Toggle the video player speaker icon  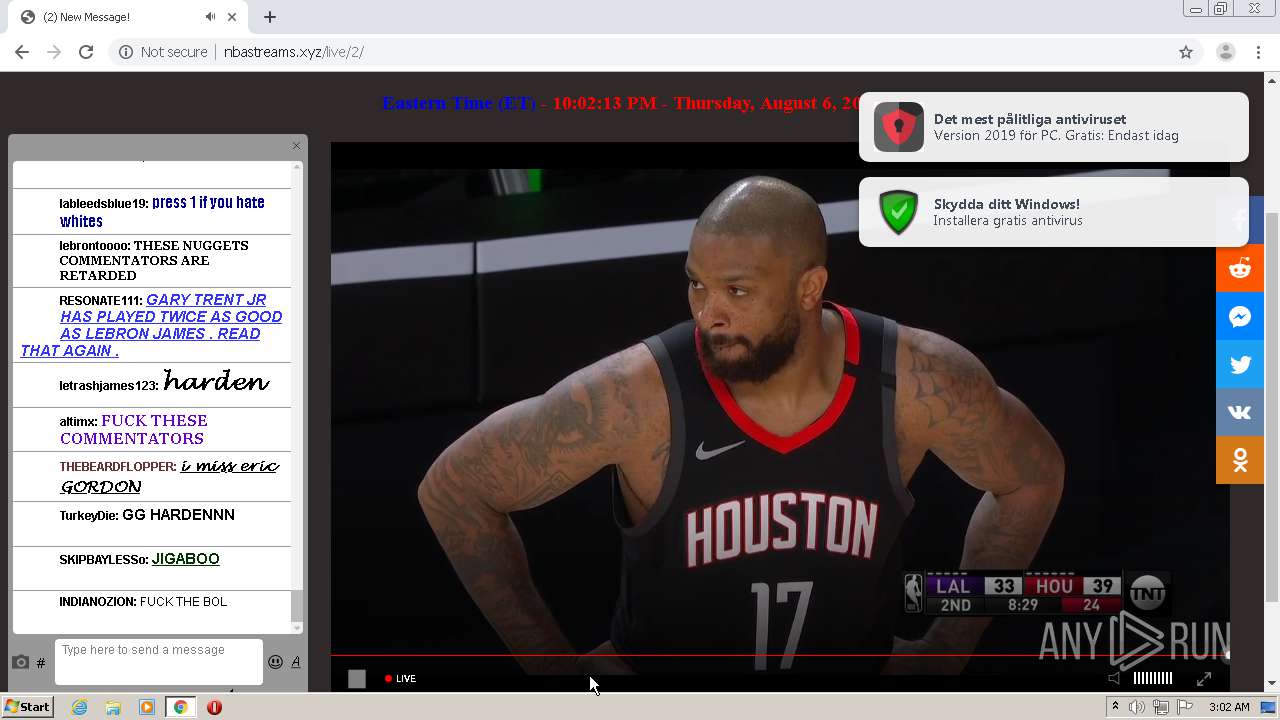tap(1114, 678)
